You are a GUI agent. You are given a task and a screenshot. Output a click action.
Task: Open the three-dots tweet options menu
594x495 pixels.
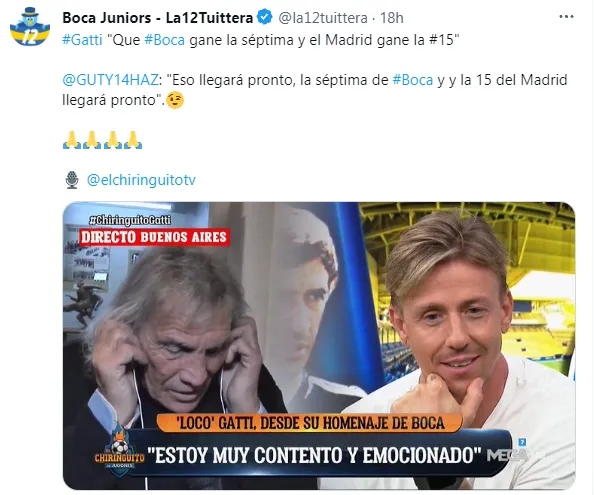click(566, 17)
